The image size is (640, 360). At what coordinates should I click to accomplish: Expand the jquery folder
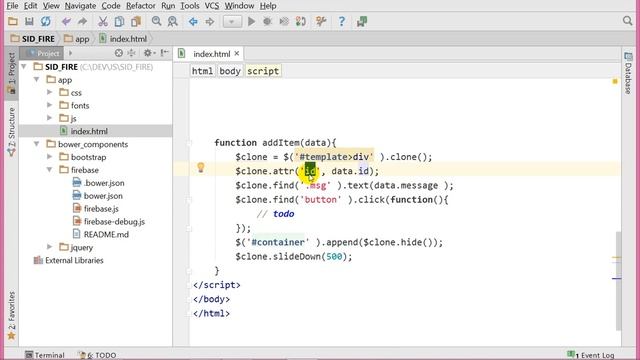(49, 247)
